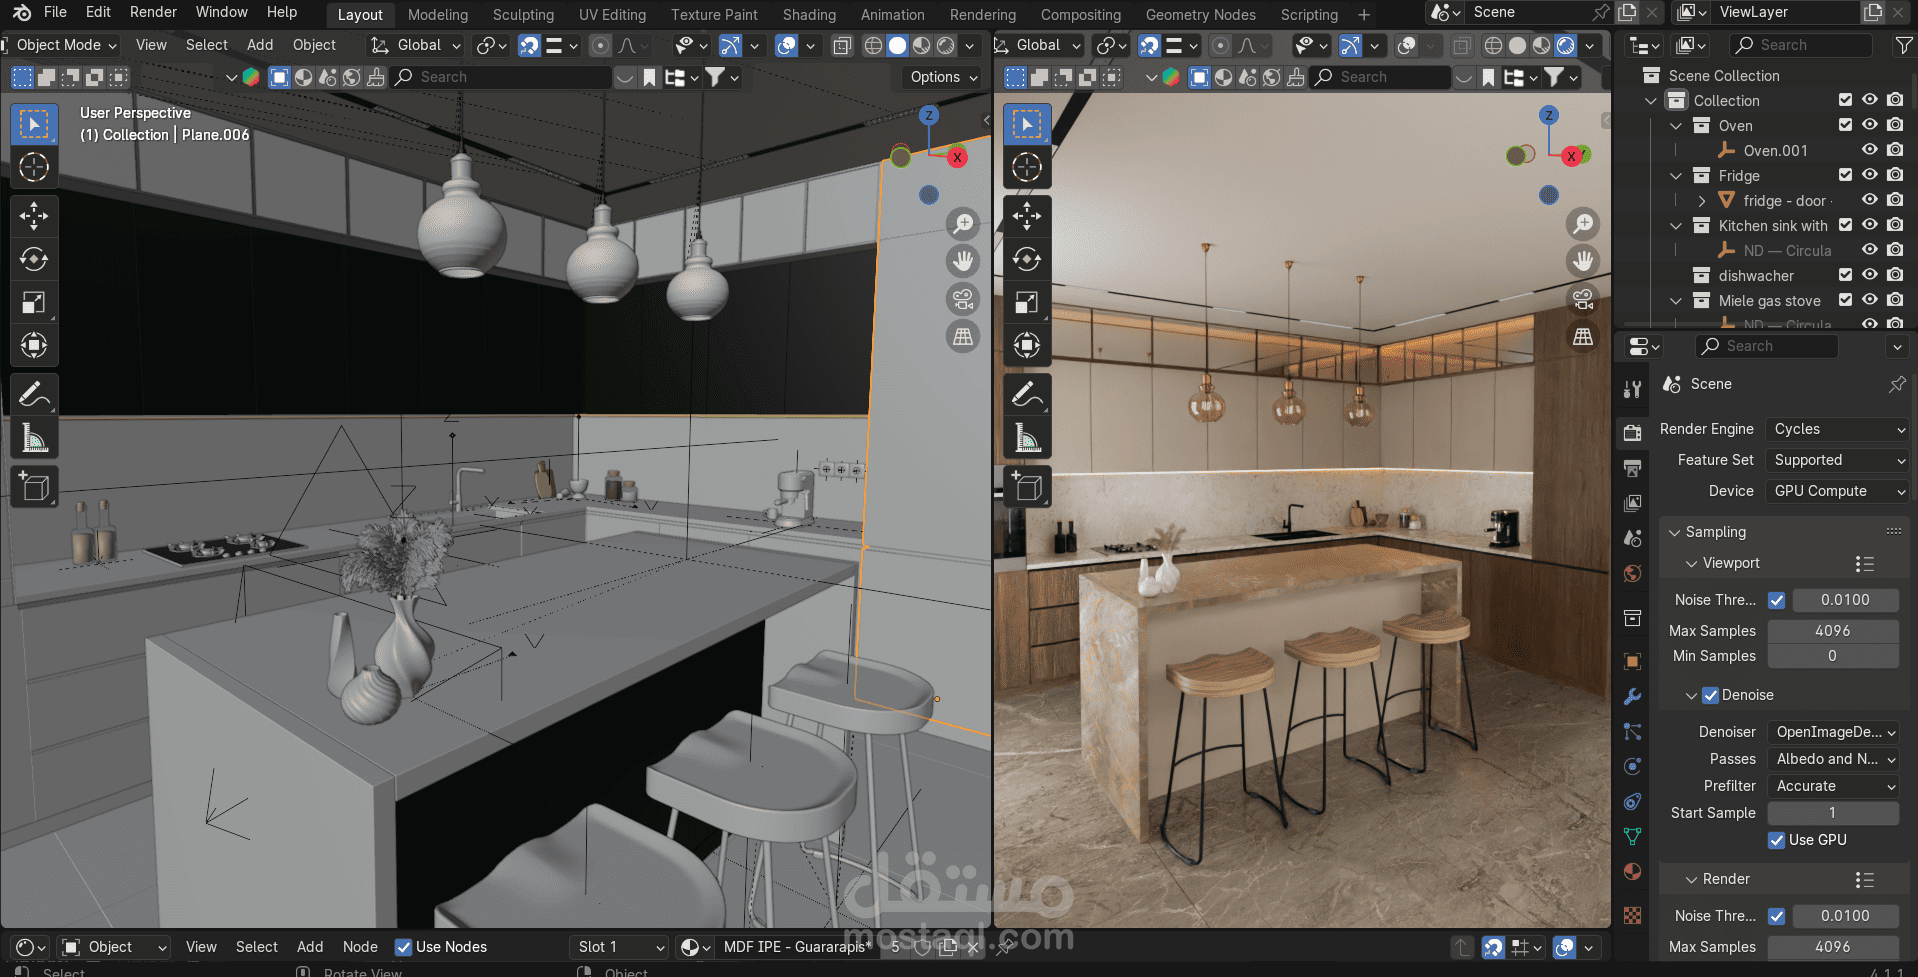Open the Render menu

(153, 12)
